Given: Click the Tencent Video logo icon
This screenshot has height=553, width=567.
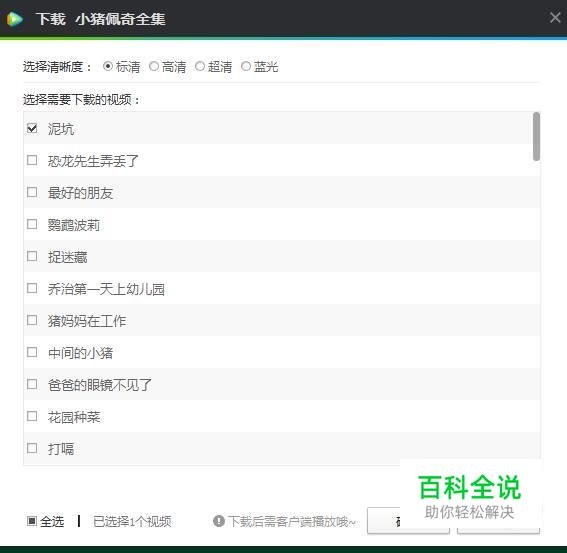Looking at the screenshot, I should [x=15, y=19].
